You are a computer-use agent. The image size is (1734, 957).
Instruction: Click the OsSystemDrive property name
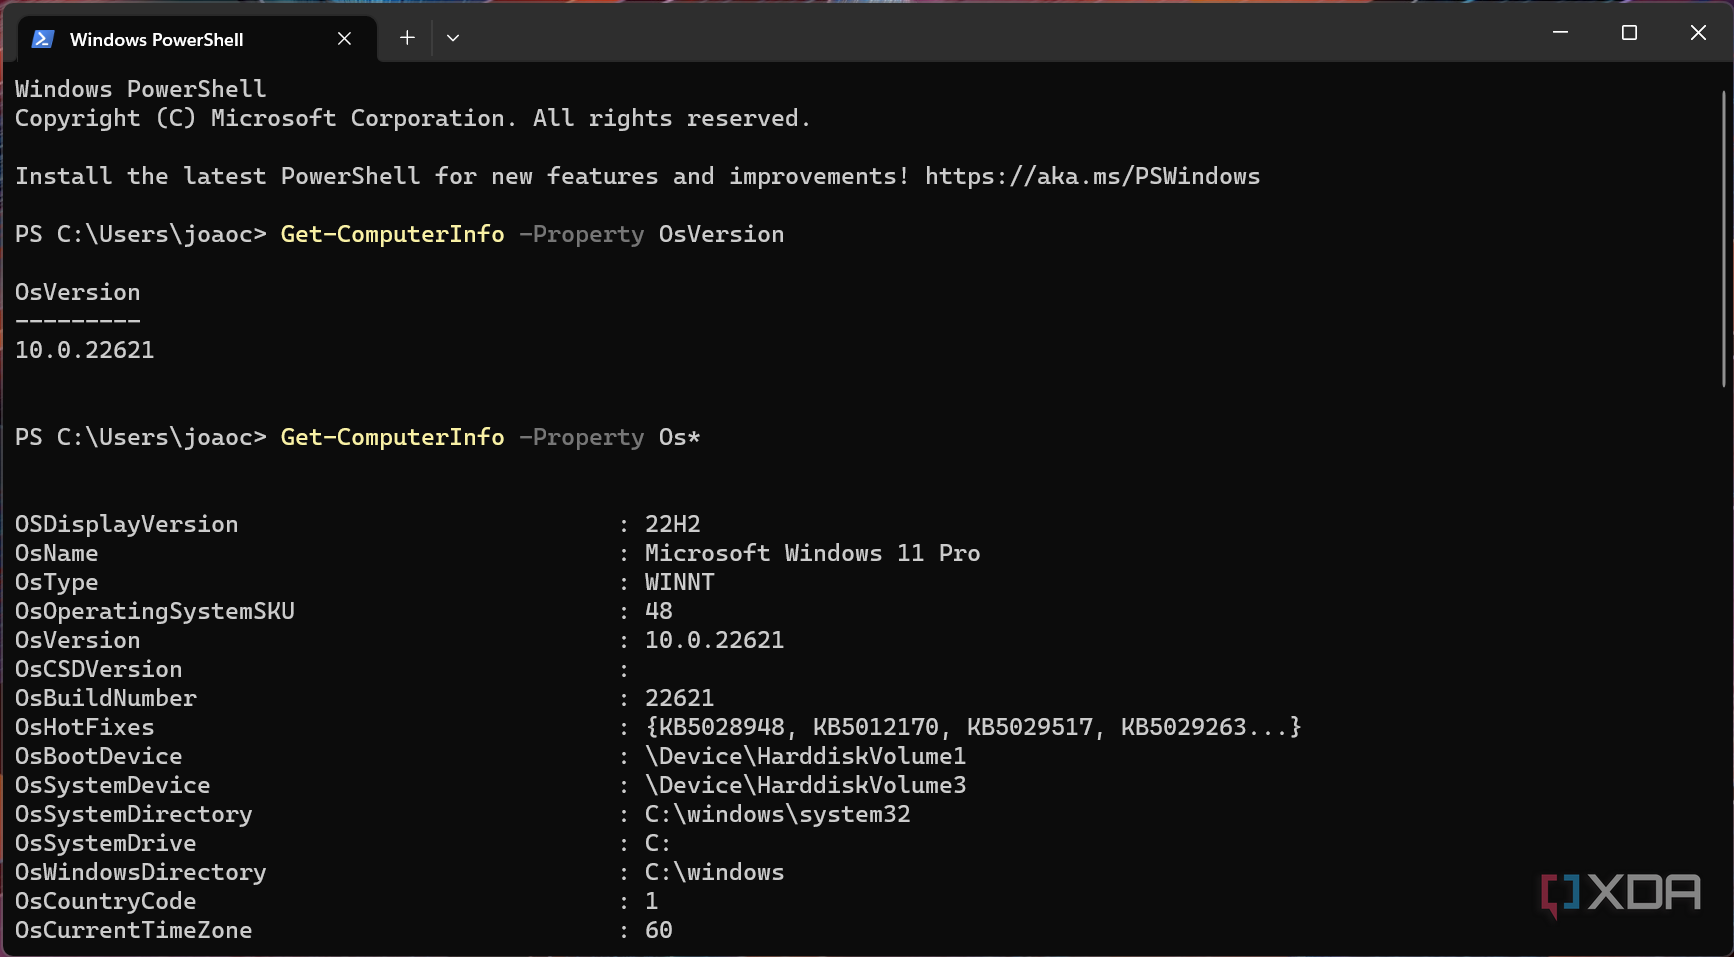click(x=106, y=843)
